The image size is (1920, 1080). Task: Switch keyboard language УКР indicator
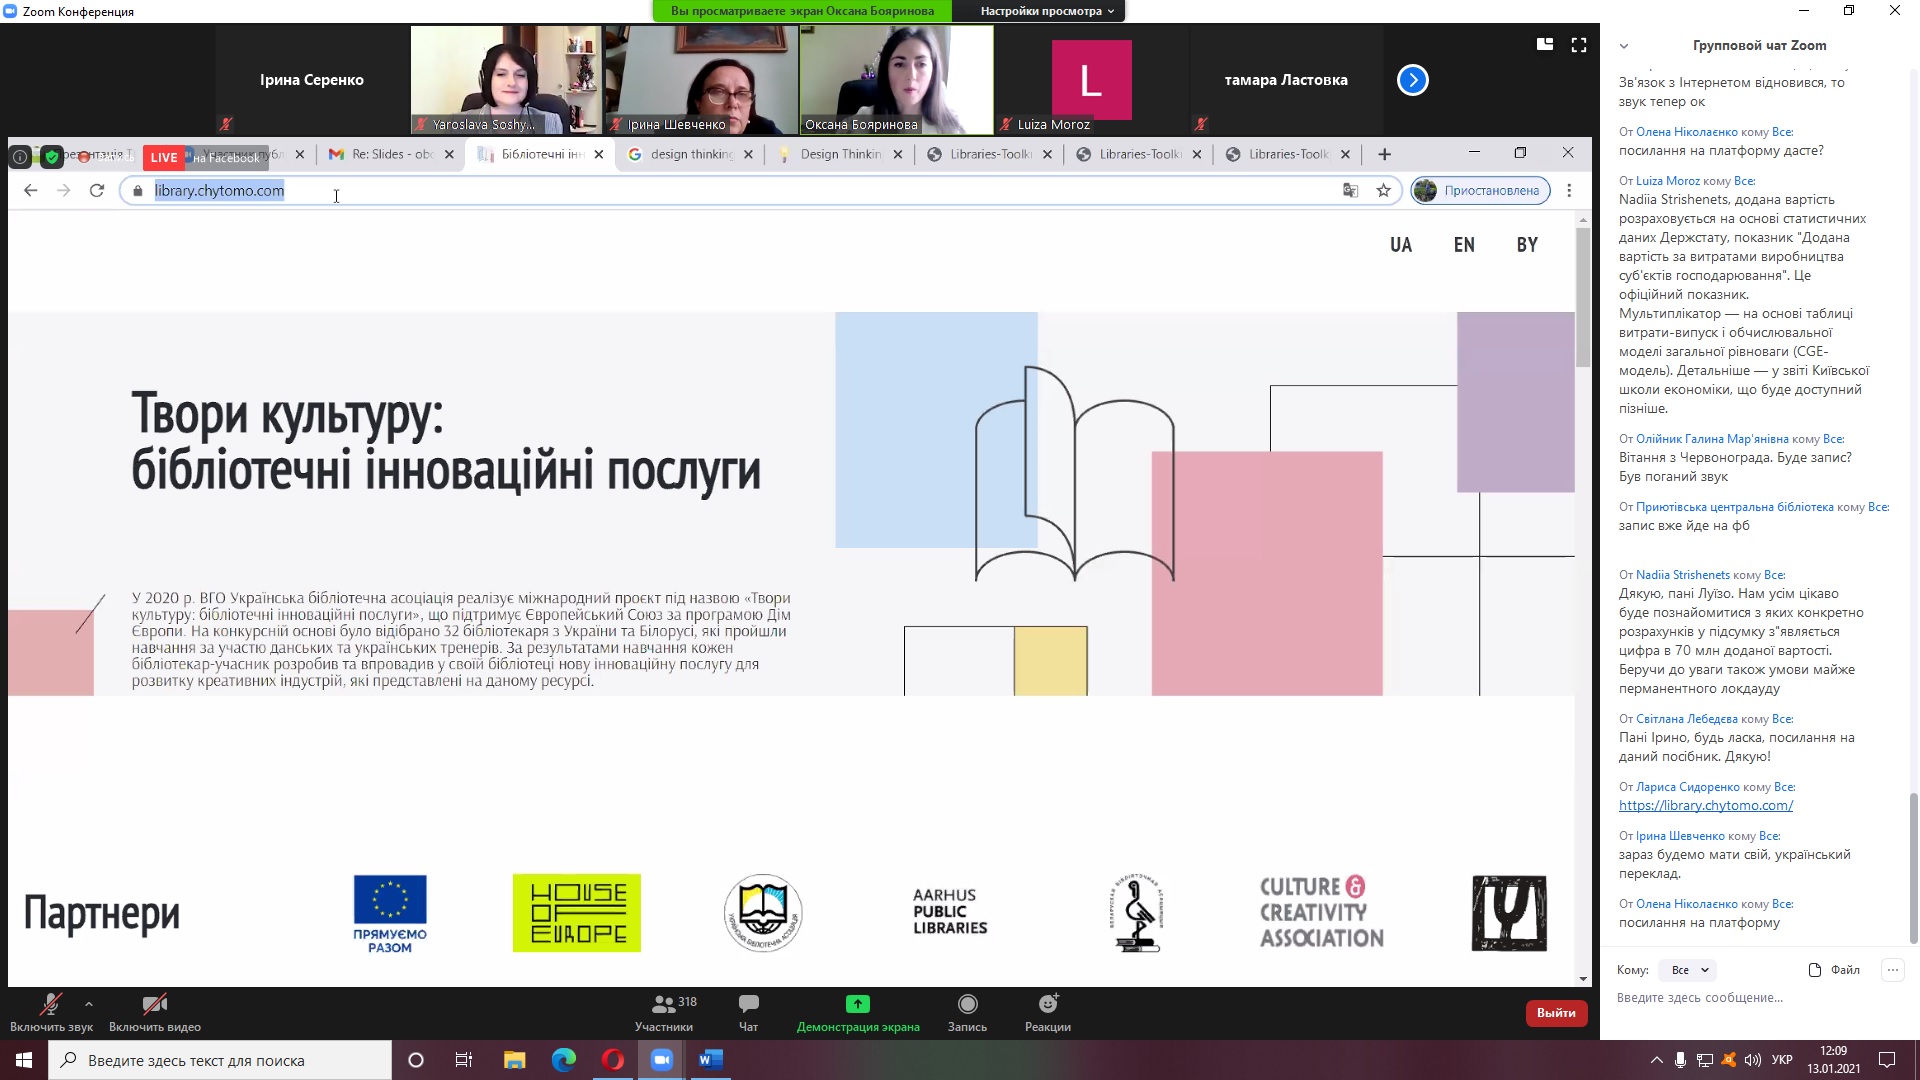coord(1782,1060)
